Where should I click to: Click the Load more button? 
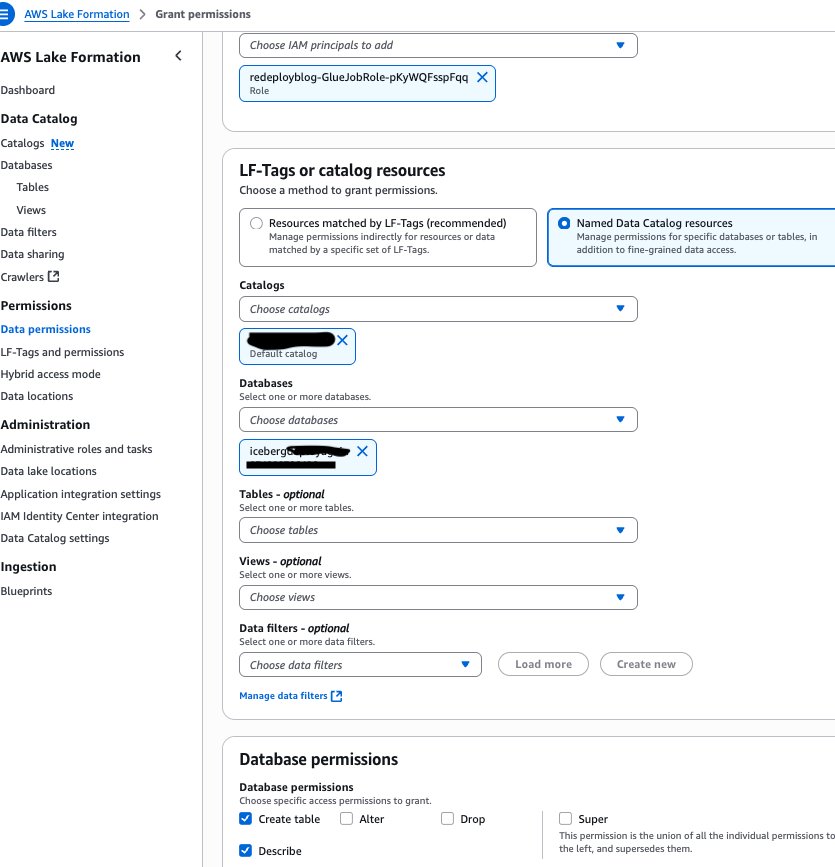543,664
